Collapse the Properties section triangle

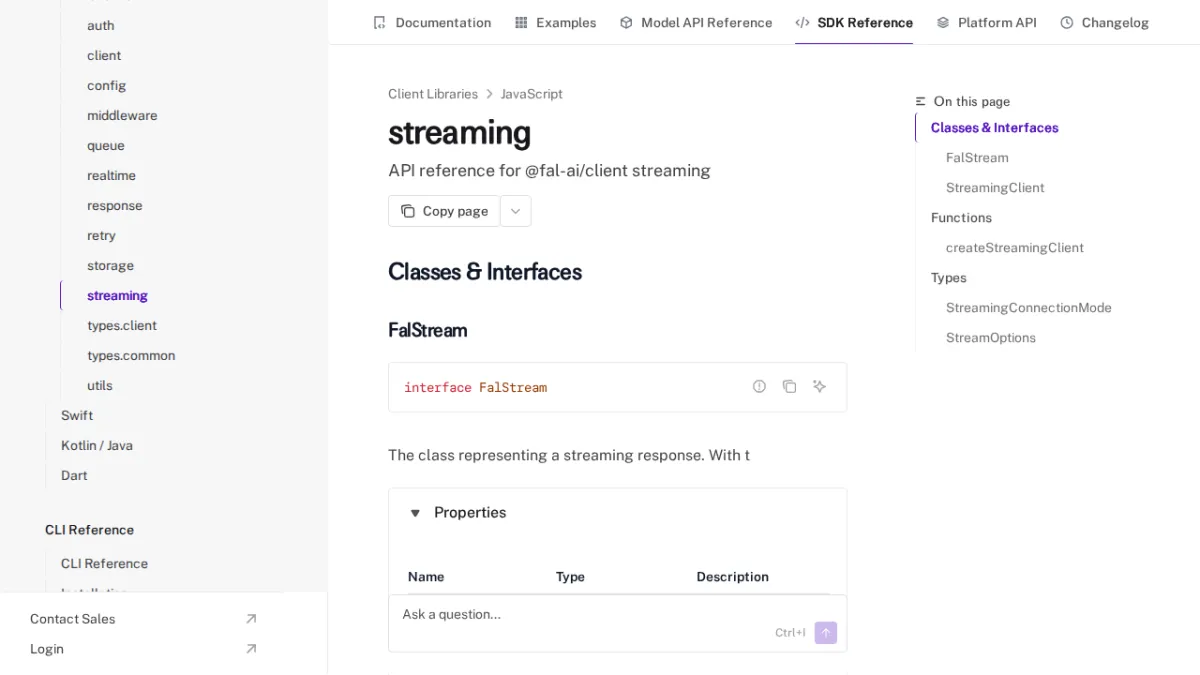pyautogui.click(x=415, y=513)
